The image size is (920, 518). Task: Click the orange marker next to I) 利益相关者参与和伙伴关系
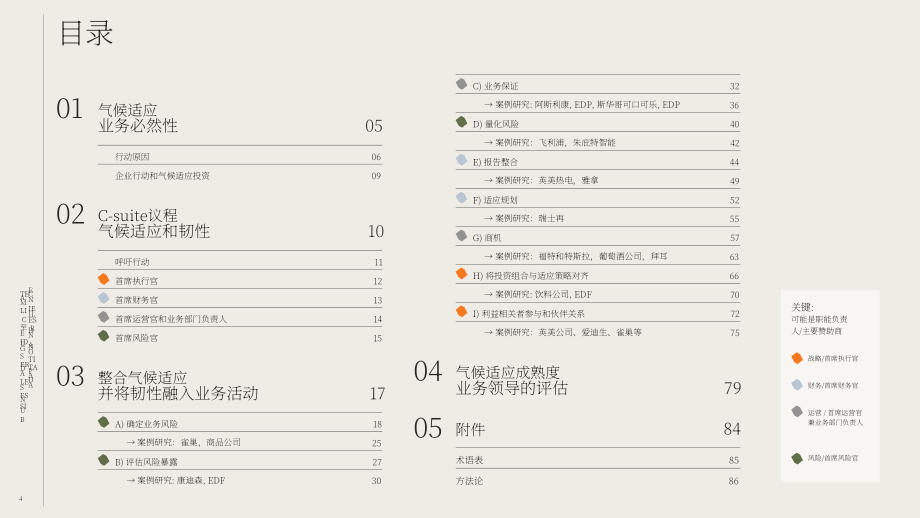pyautogui.click(x=462, y=312)
